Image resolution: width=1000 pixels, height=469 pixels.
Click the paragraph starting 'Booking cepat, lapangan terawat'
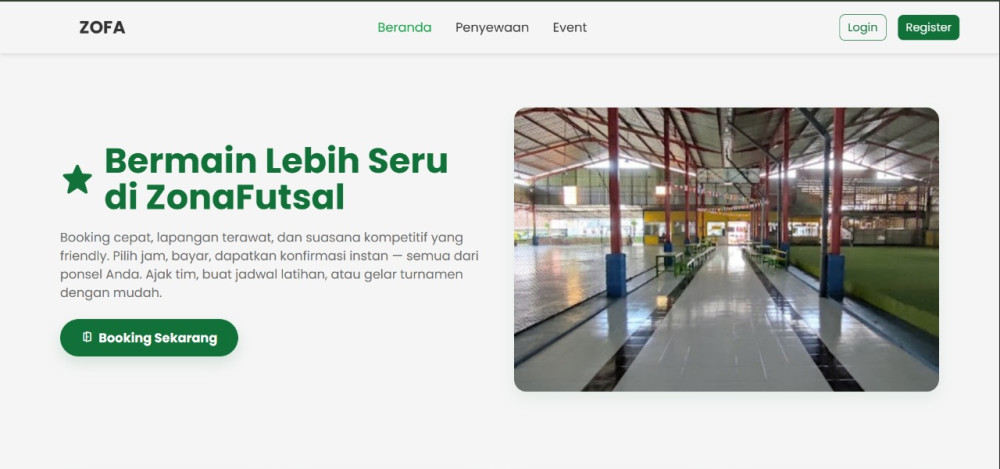(269, 265)
